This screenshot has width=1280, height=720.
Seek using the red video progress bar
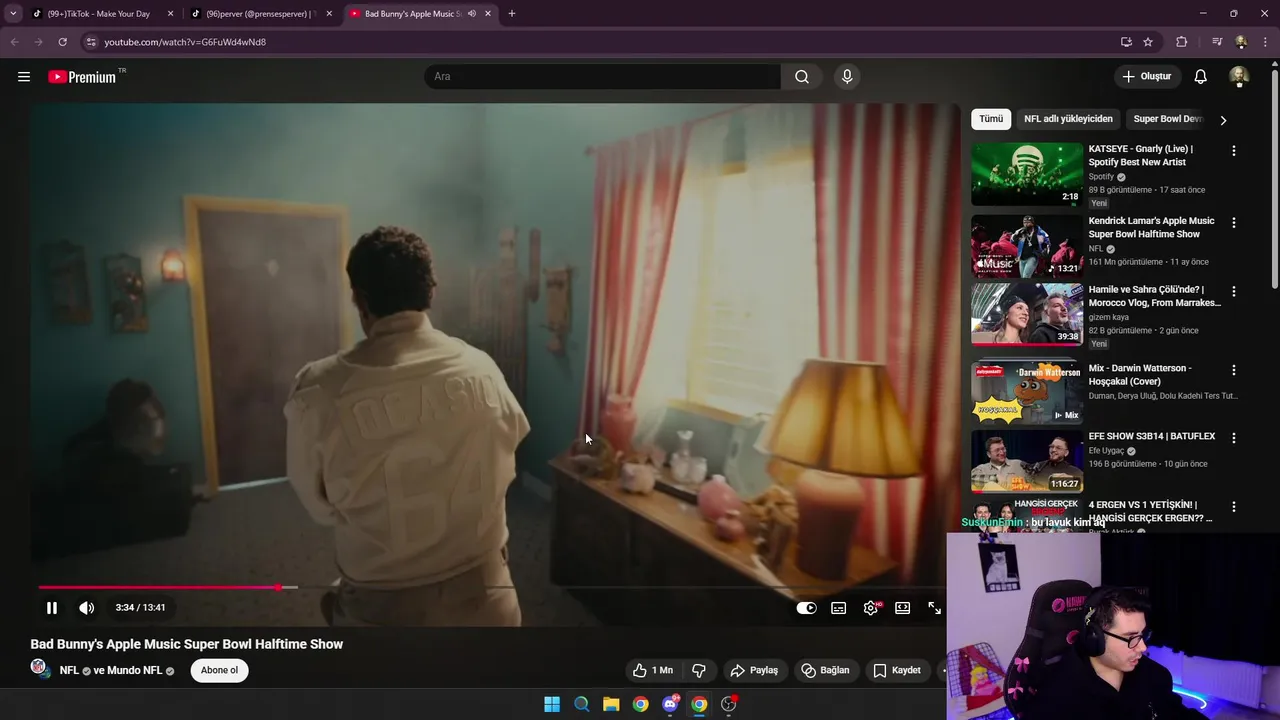pos(490,587)
